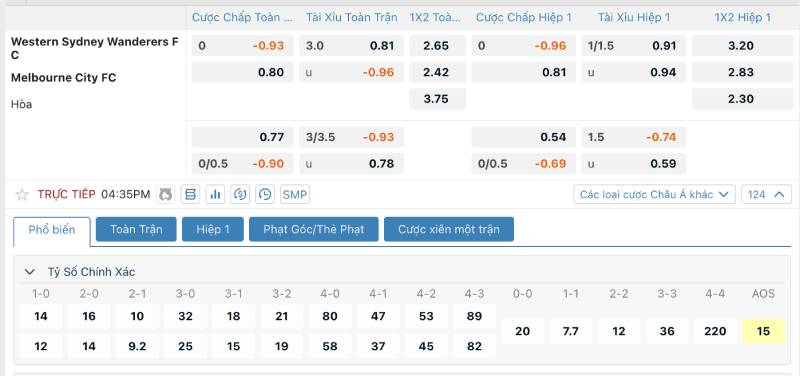
Task: Collapse the Tỷ Số Chính Xác section
Action: tap(30, 272)
